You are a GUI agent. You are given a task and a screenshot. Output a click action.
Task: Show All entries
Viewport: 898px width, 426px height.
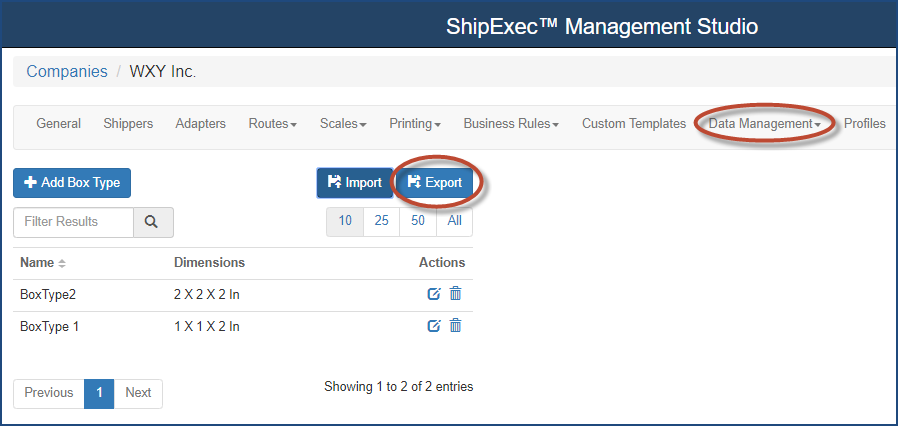(454, 221)
